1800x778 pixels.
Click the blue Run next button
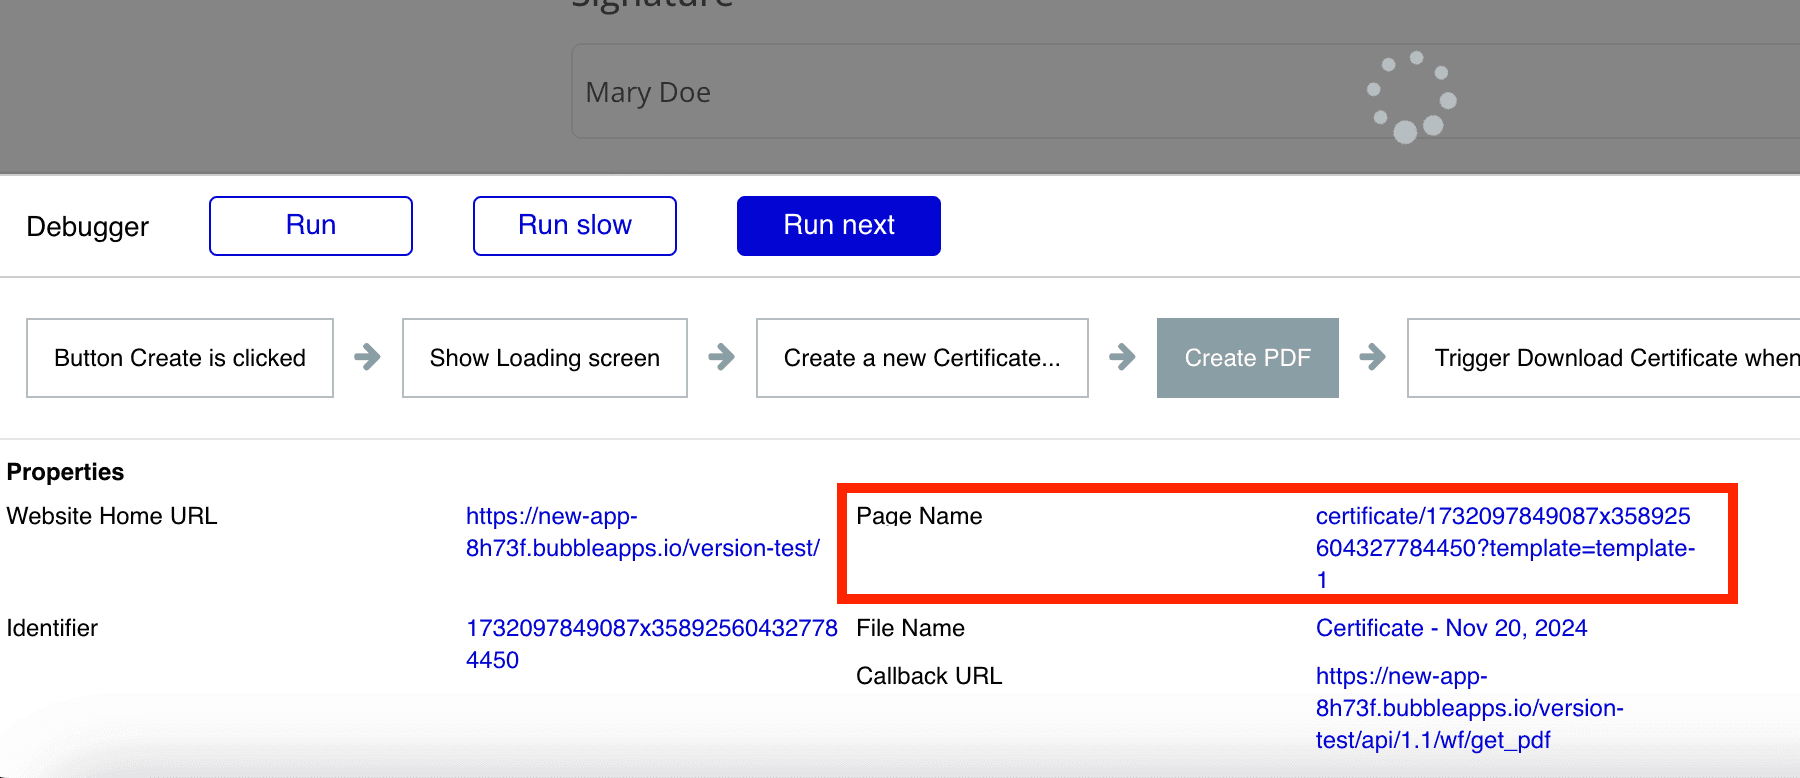pos(838,226)
